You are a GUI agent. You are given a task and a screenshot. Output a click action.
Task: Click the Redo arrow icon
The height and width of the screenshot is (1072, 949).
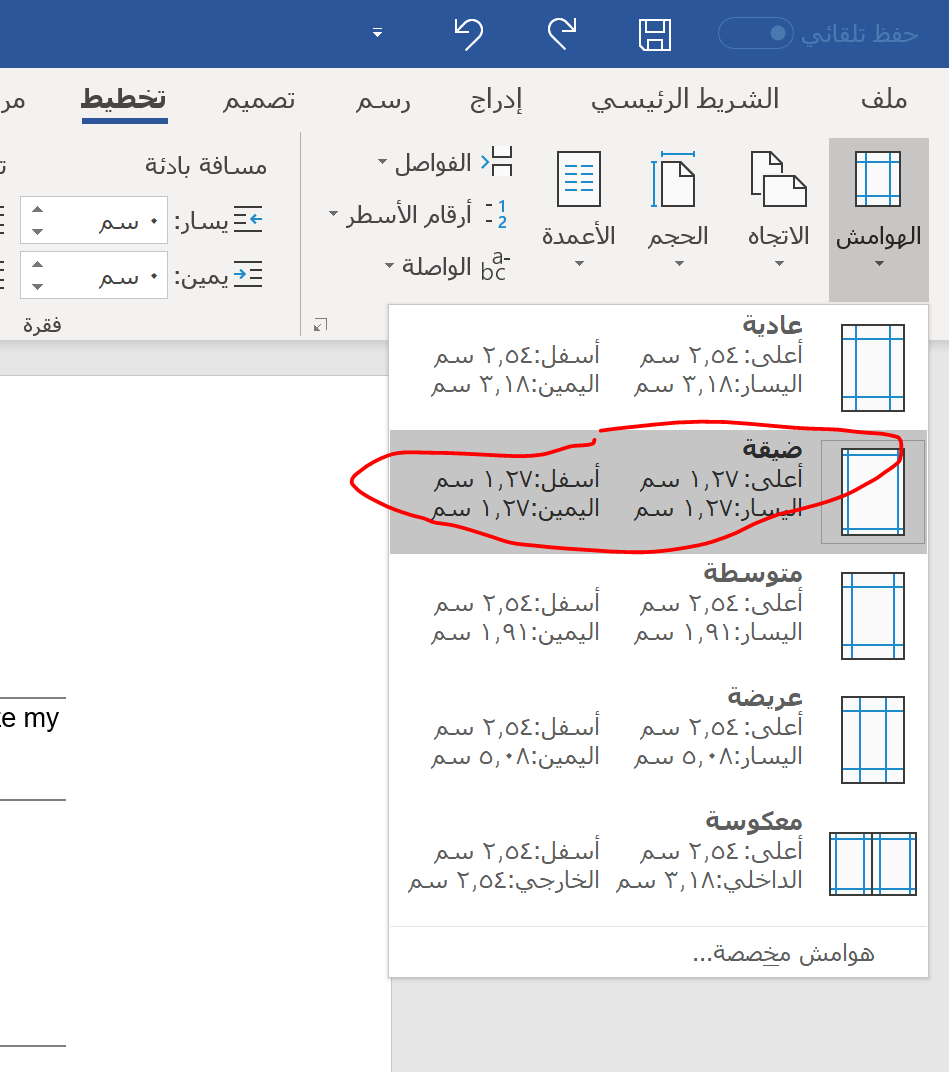pos(562,34)
